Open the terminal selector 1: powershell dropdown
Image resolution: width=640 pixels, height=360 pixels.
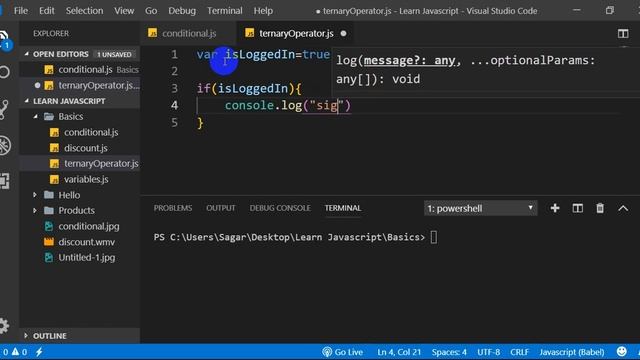(x=480, y=208)
